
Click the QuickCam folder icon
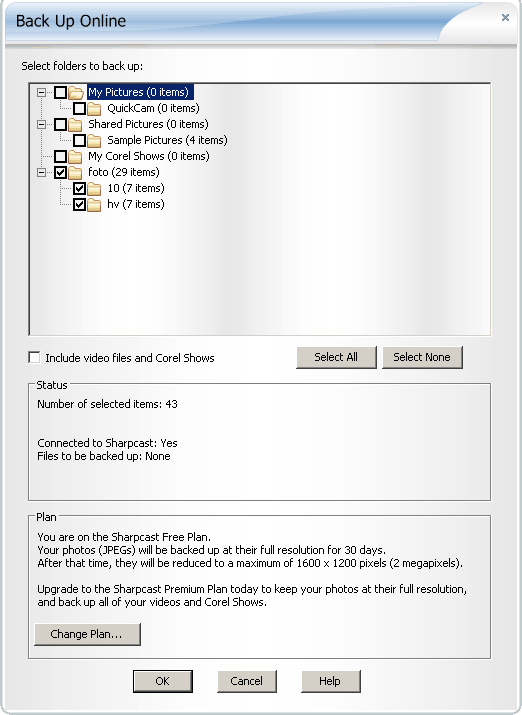pos(94,109)
